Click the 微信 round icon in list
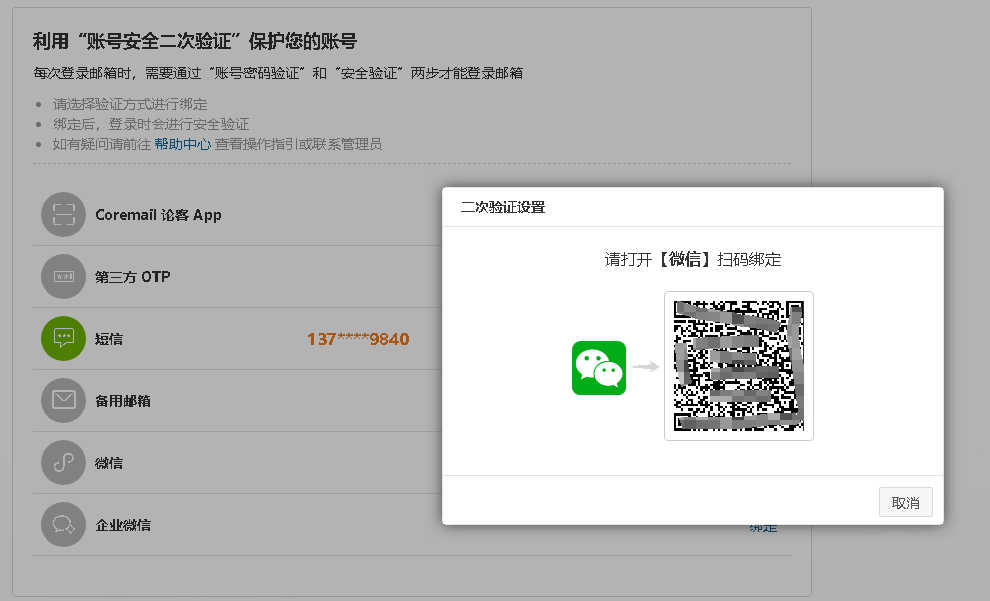 click(63, 462)
